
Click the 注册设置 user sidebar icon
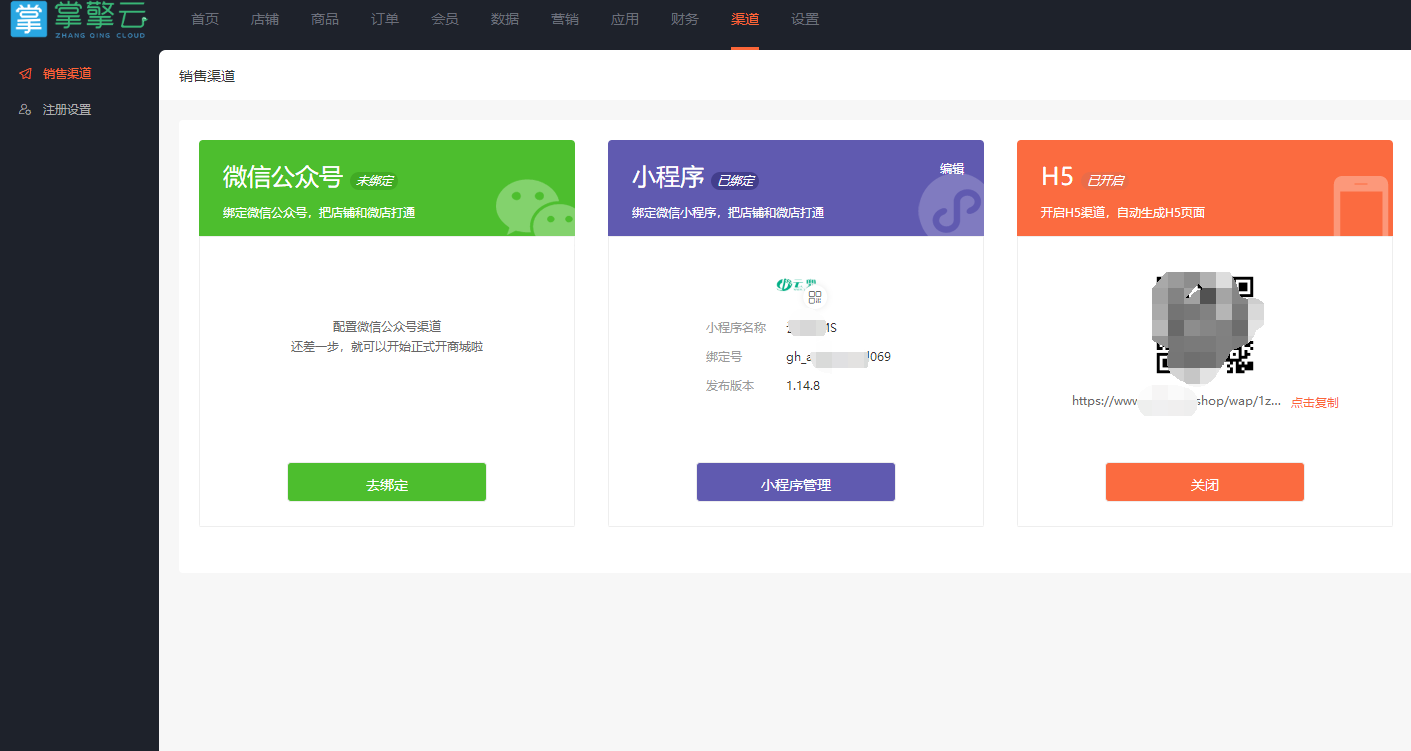coord(25,109)
